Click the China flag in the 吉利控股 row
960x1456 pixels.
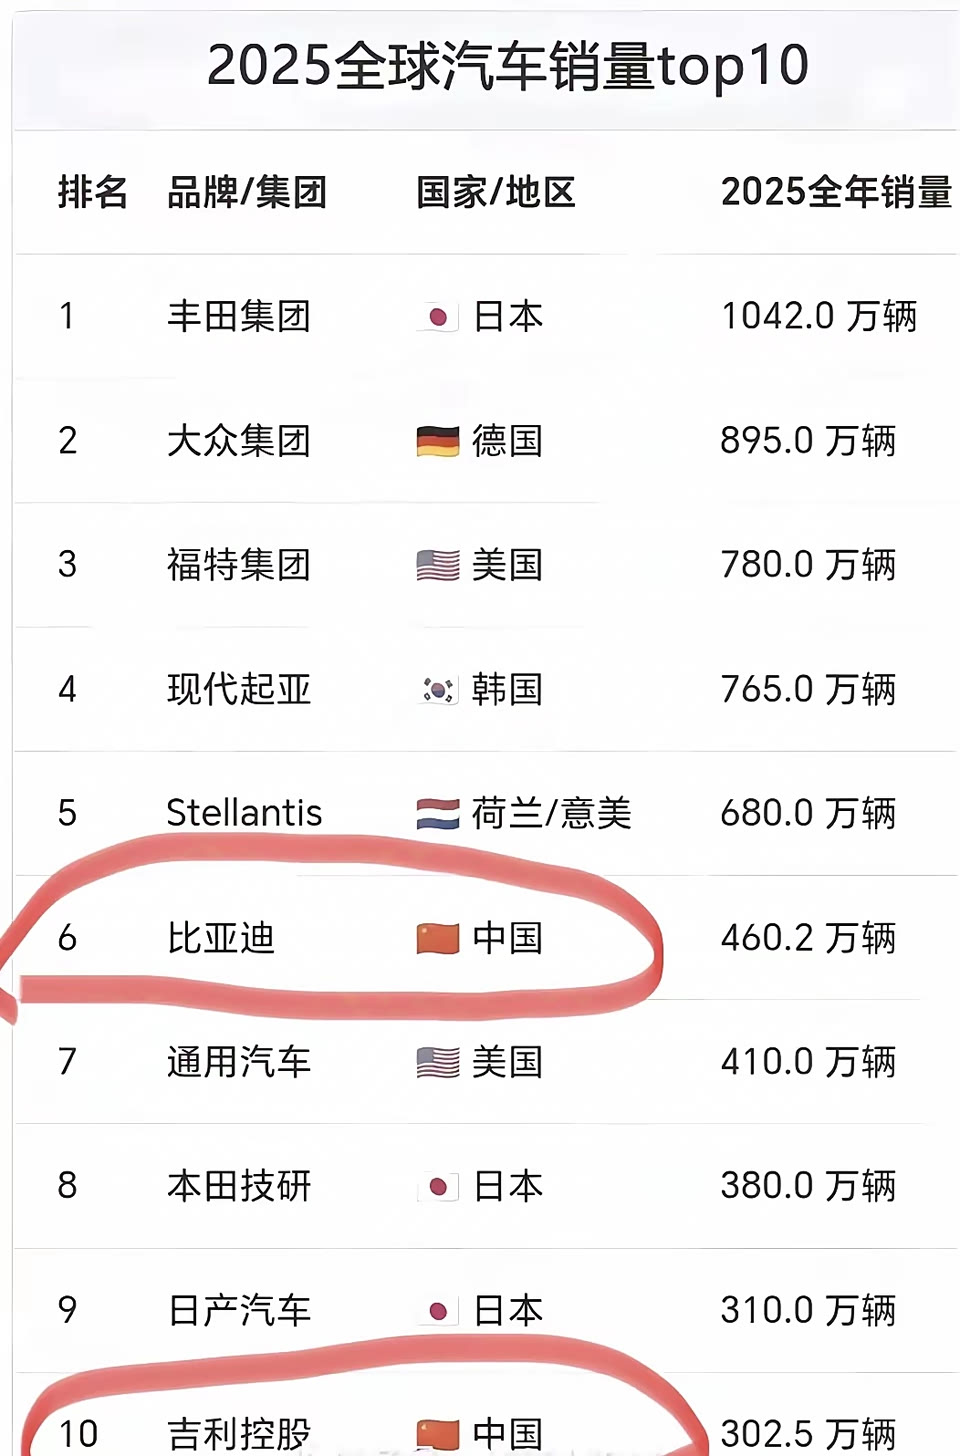pyautogui.click(x=437, y=1434)
